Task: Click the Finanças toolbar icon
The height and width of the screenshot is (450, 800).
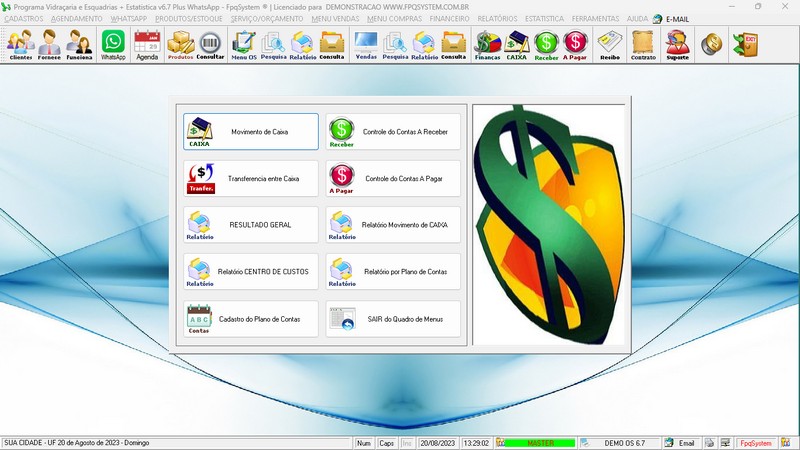Action: click(487, 45)
